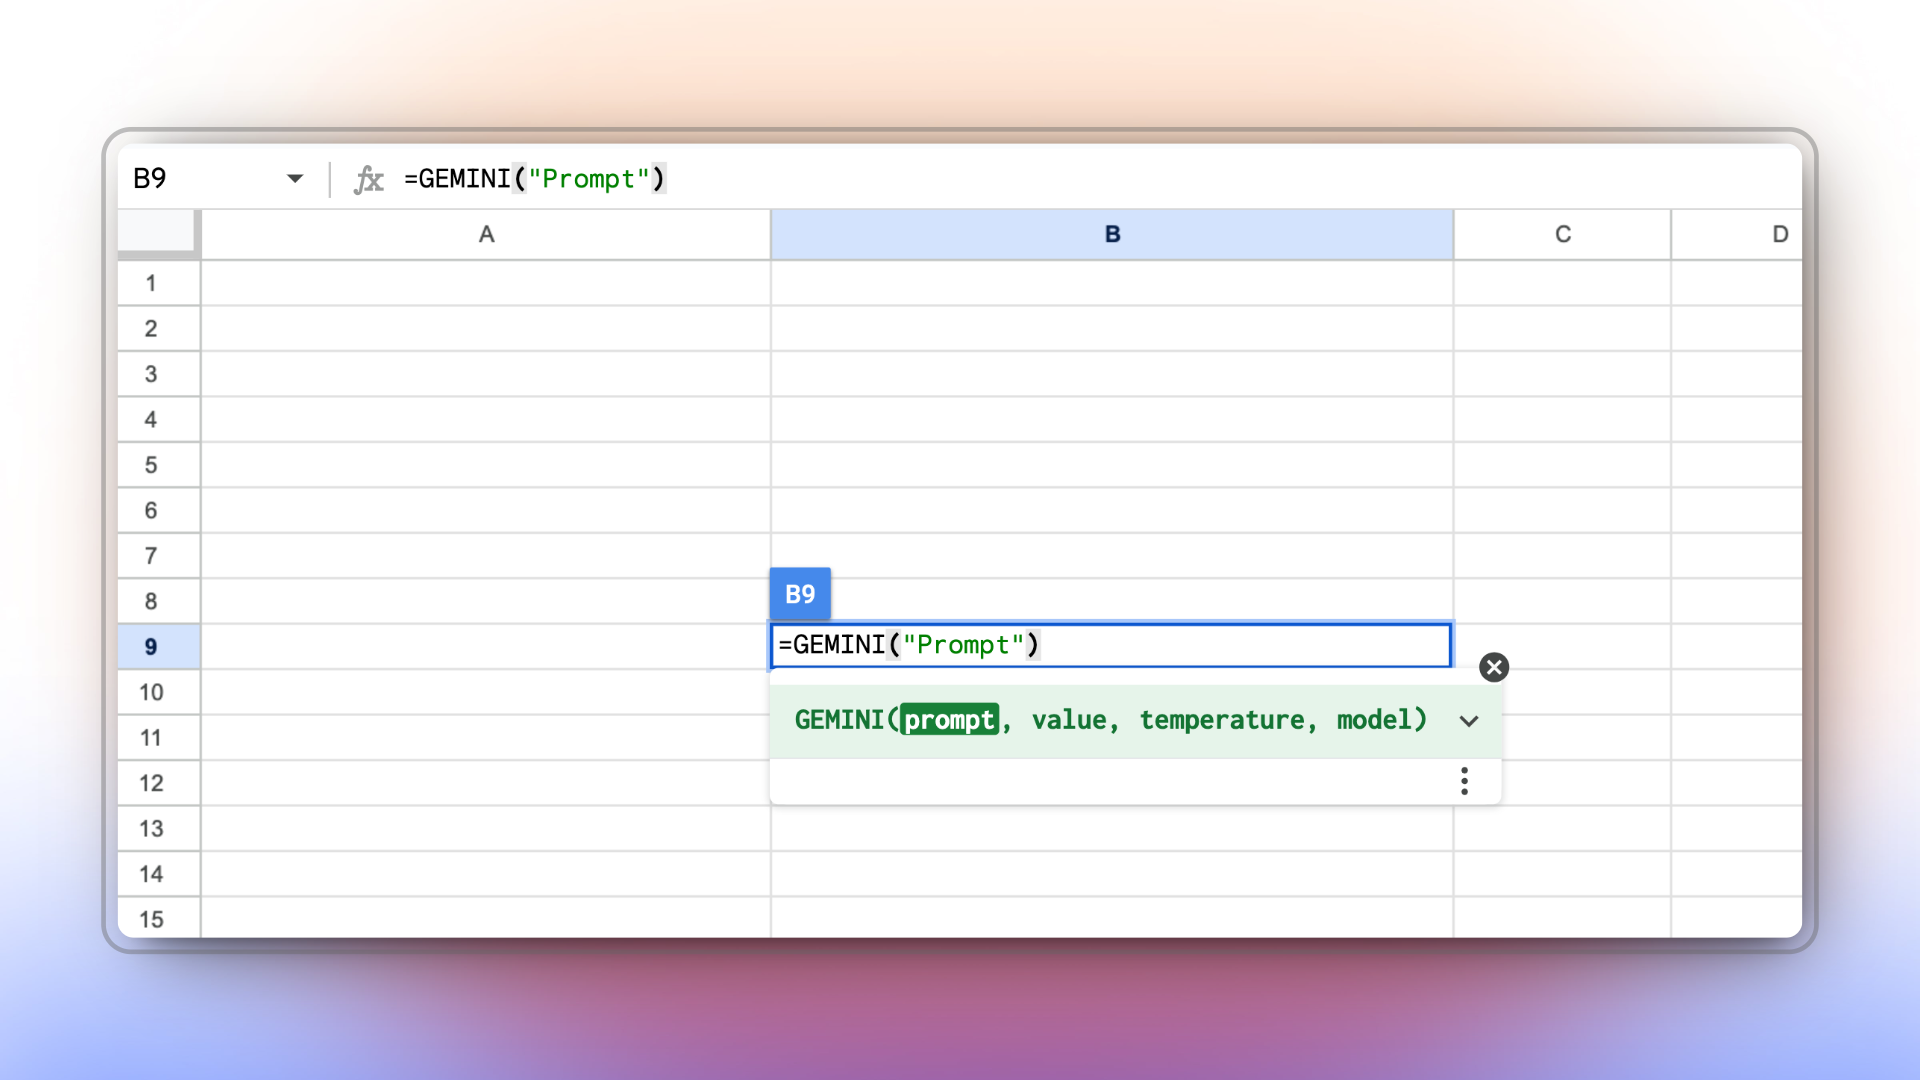Click the B9 cell label tag
1920x1080 pixels.
pos(800,594)
